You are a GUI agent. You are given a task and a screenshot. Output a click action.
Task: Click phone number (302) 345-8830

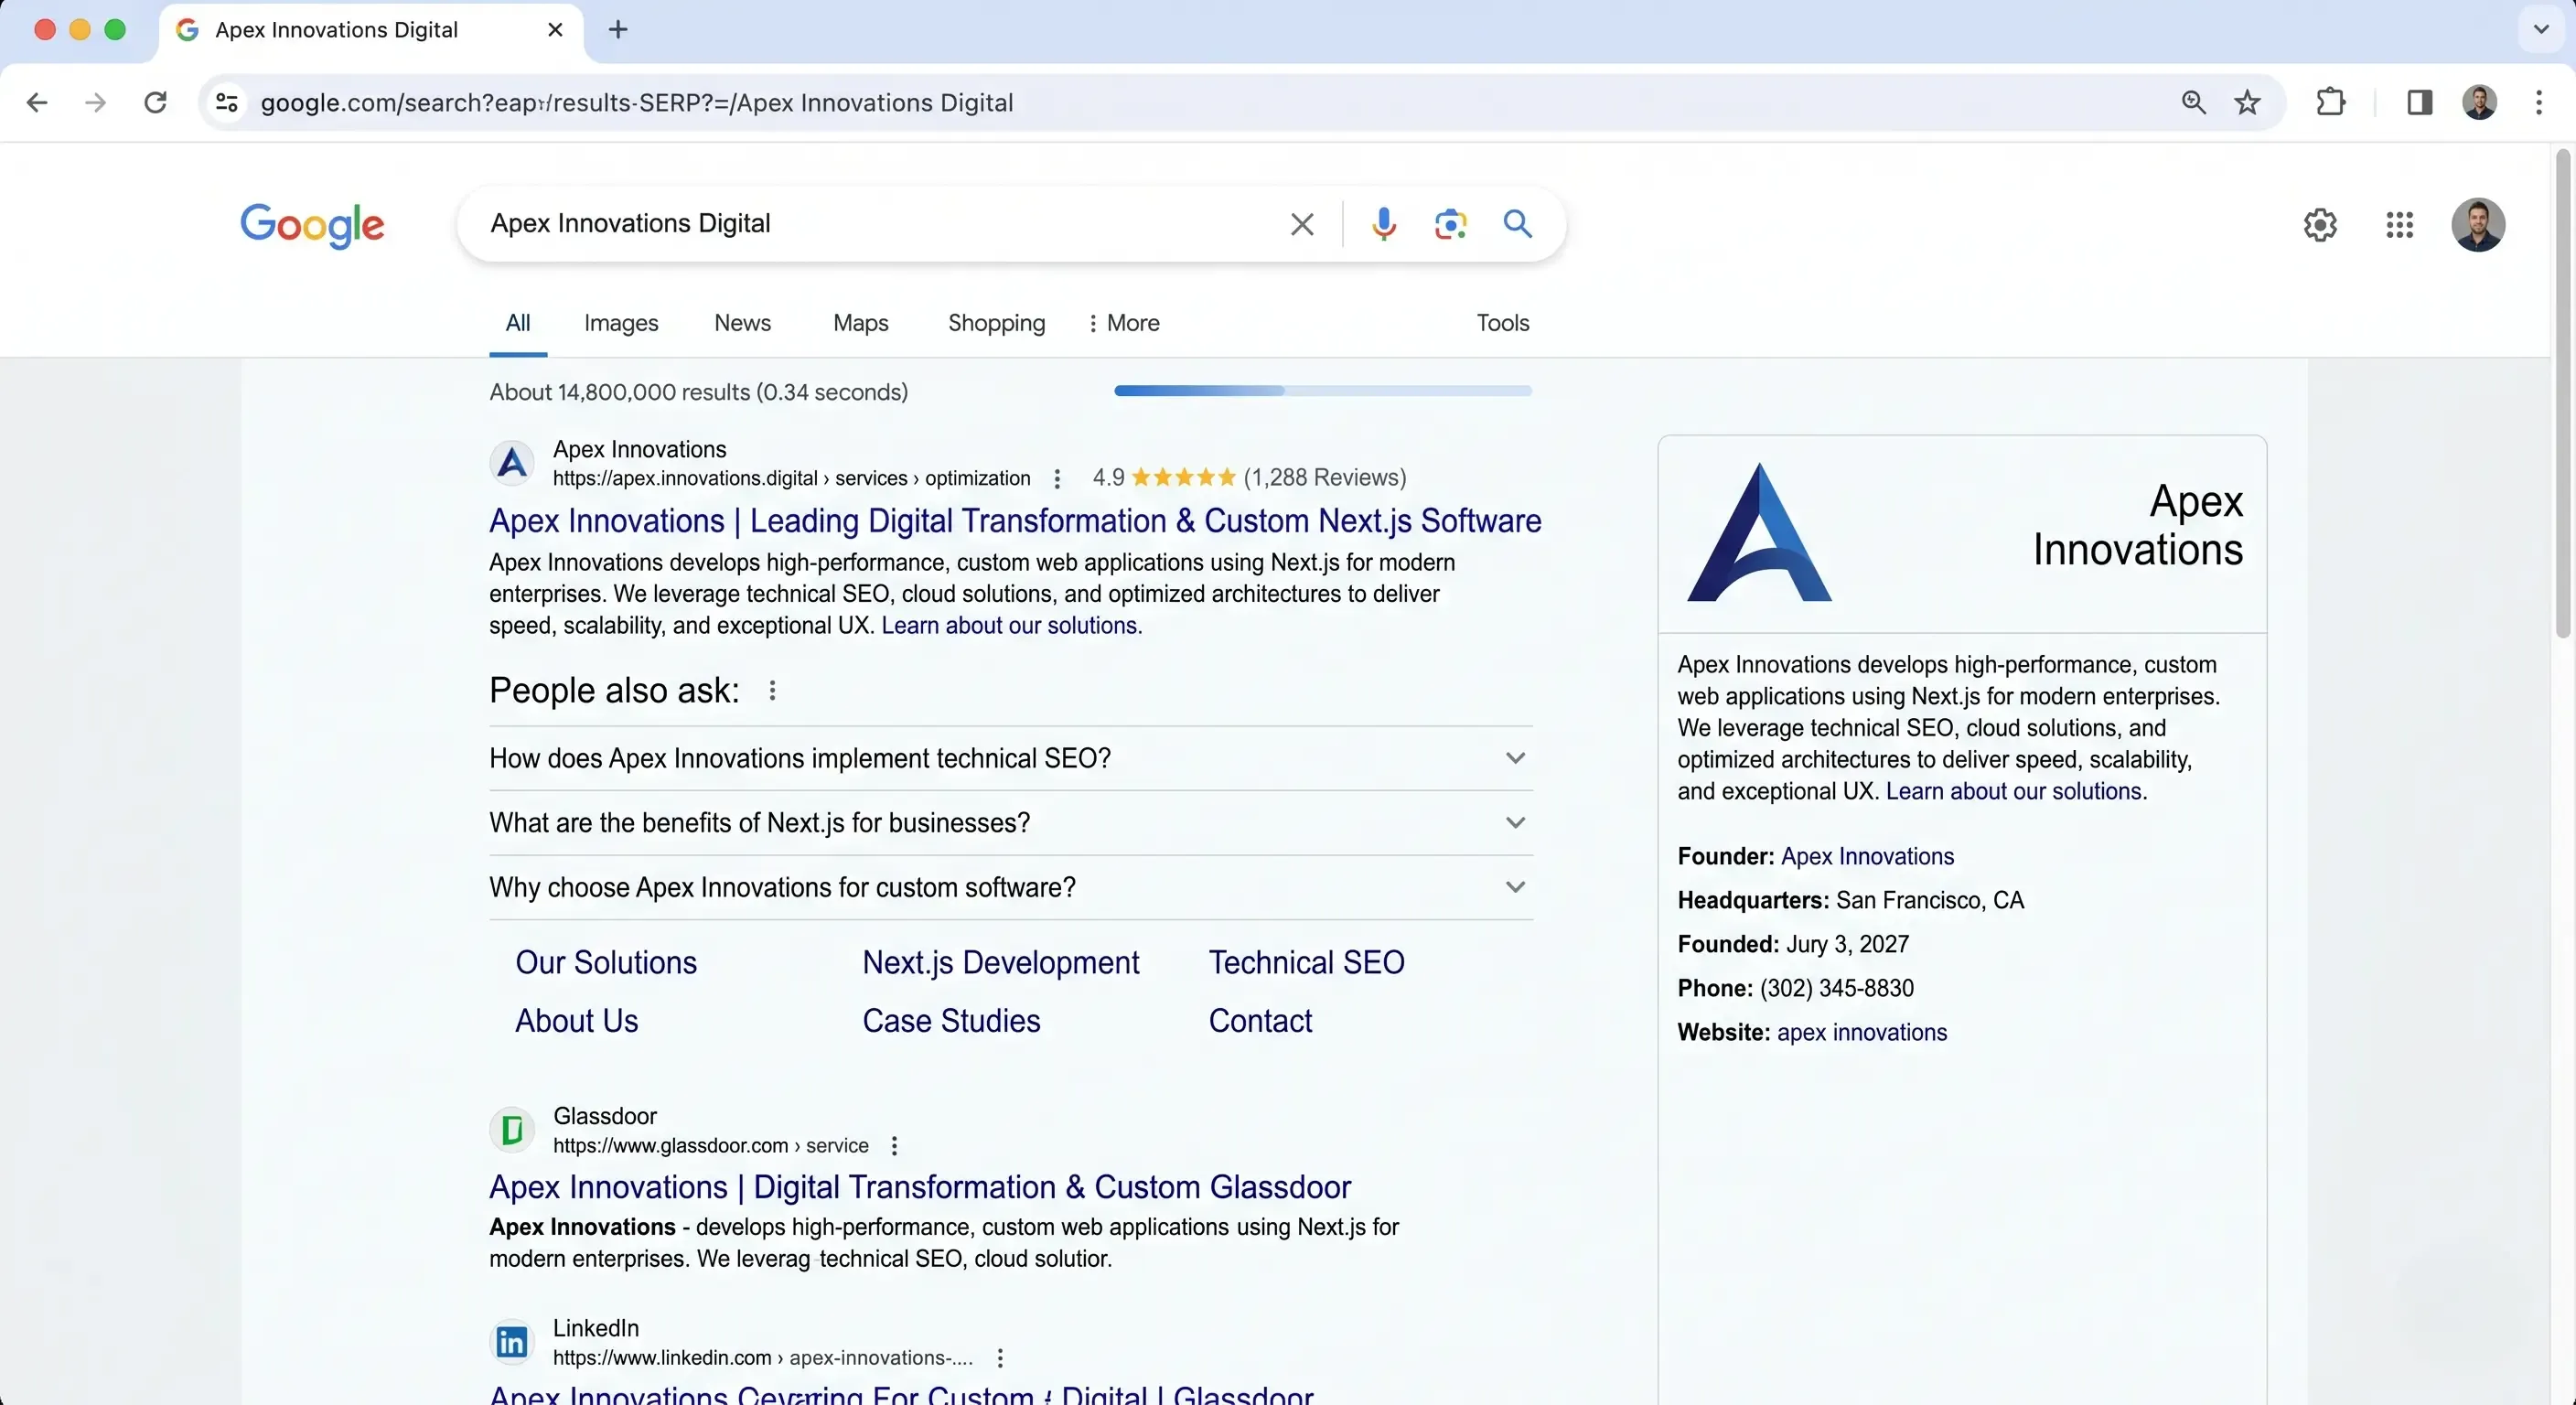[x=1837, y=989]
